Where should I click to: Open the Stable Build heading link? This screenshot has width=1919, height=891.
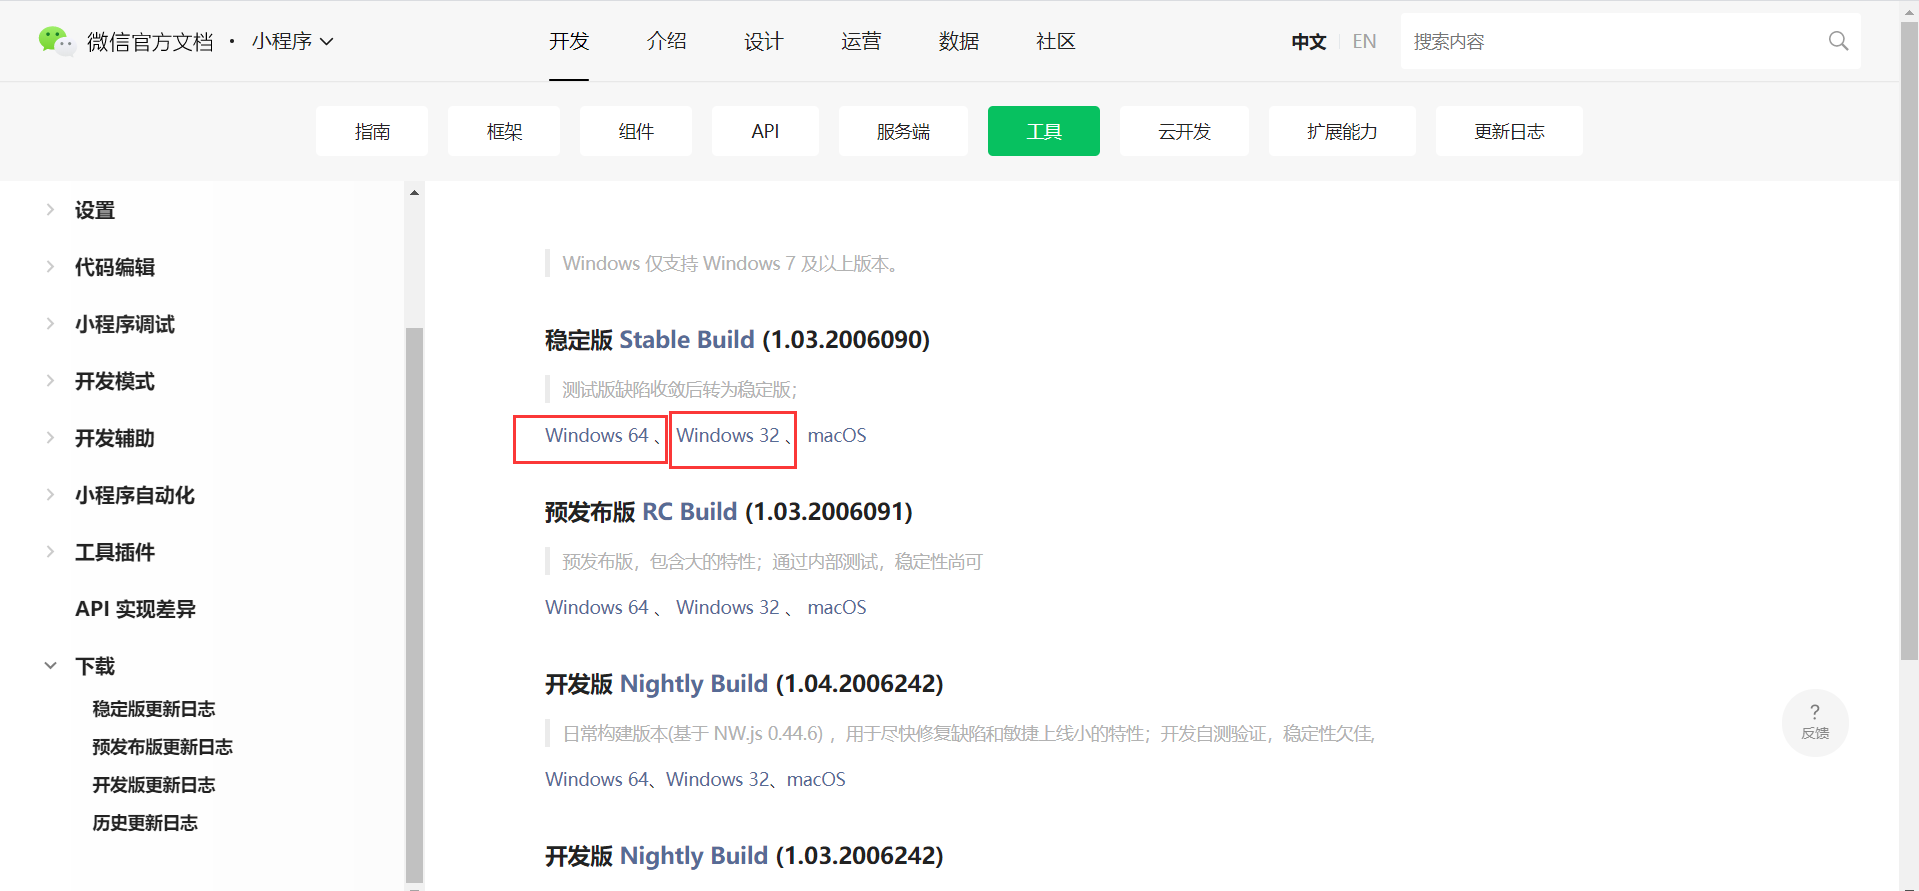pos(687,339)
